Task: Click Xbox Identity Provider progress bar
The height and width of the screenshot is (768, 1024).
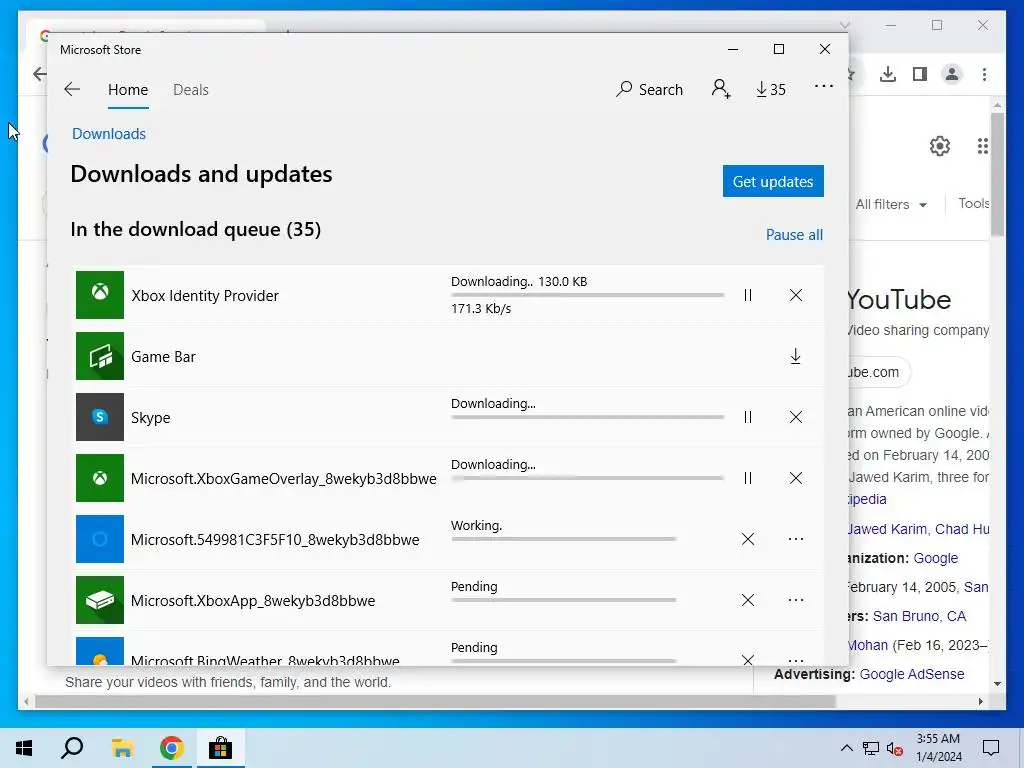Action: (587, 295)
